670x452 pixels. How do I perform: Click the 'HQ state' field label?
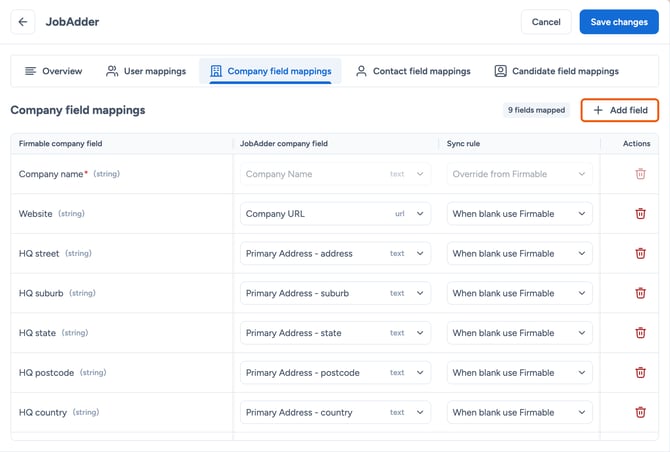pos(37,333)
